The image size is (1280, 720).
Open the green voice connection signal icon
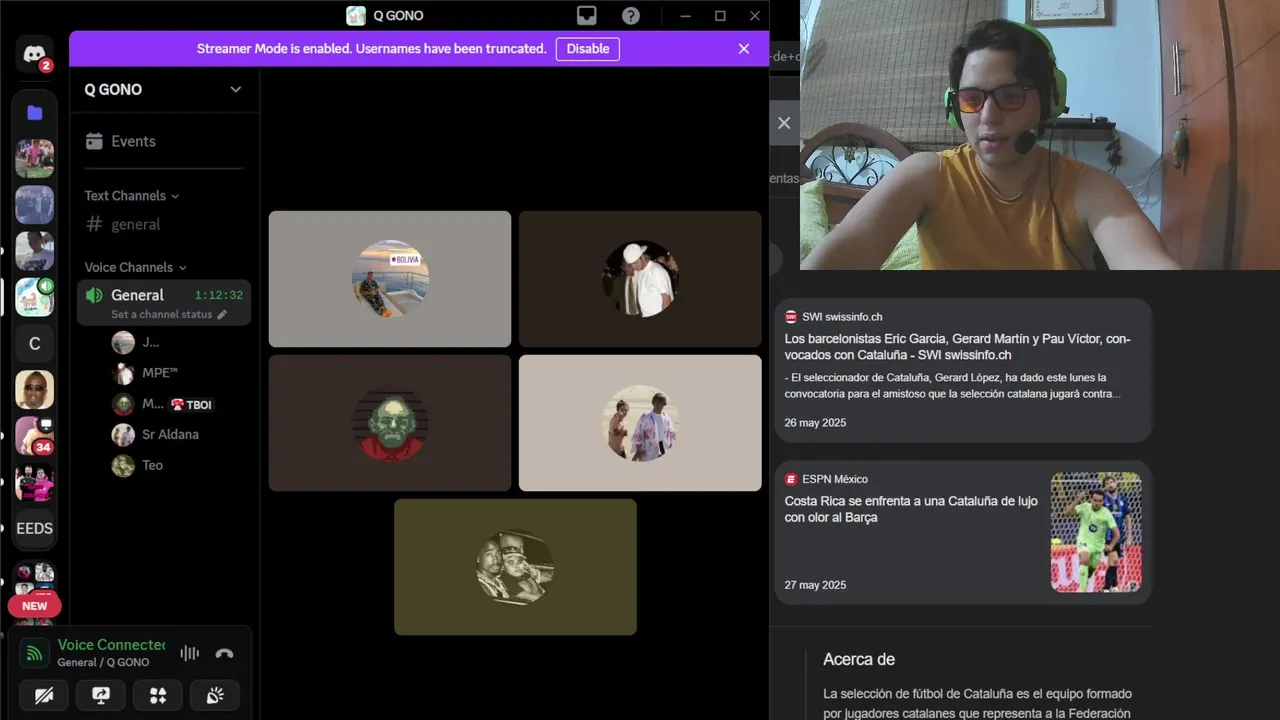(x=35, y=654)
